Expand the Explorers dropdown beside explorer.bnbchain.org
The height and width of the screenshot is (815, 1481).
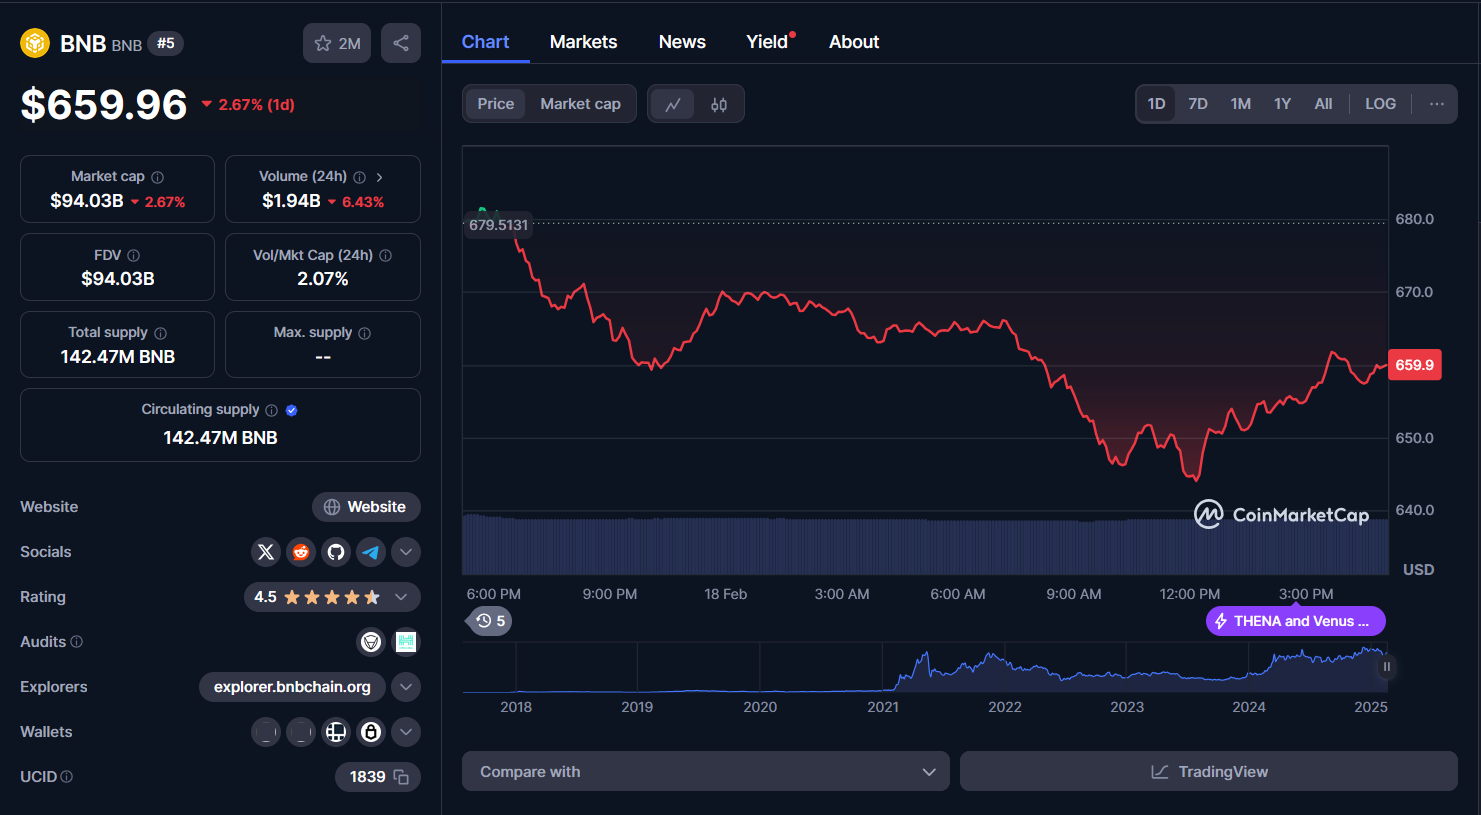coord(405,687)
